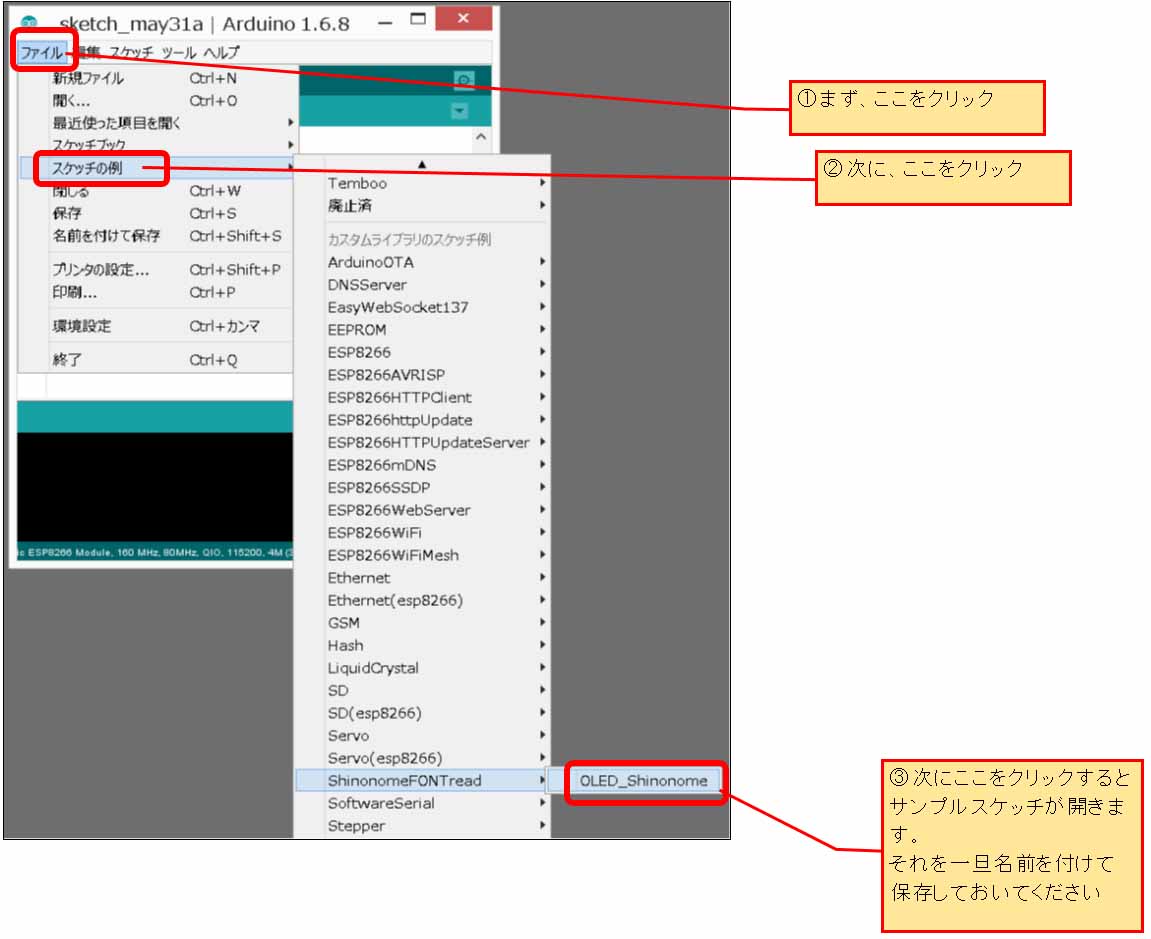The height and width of the screenshot is (939, 1151).
Task: Open Ethernet(esp8266) examples entry
Action: pyautogui.click(x=422, y=600)
